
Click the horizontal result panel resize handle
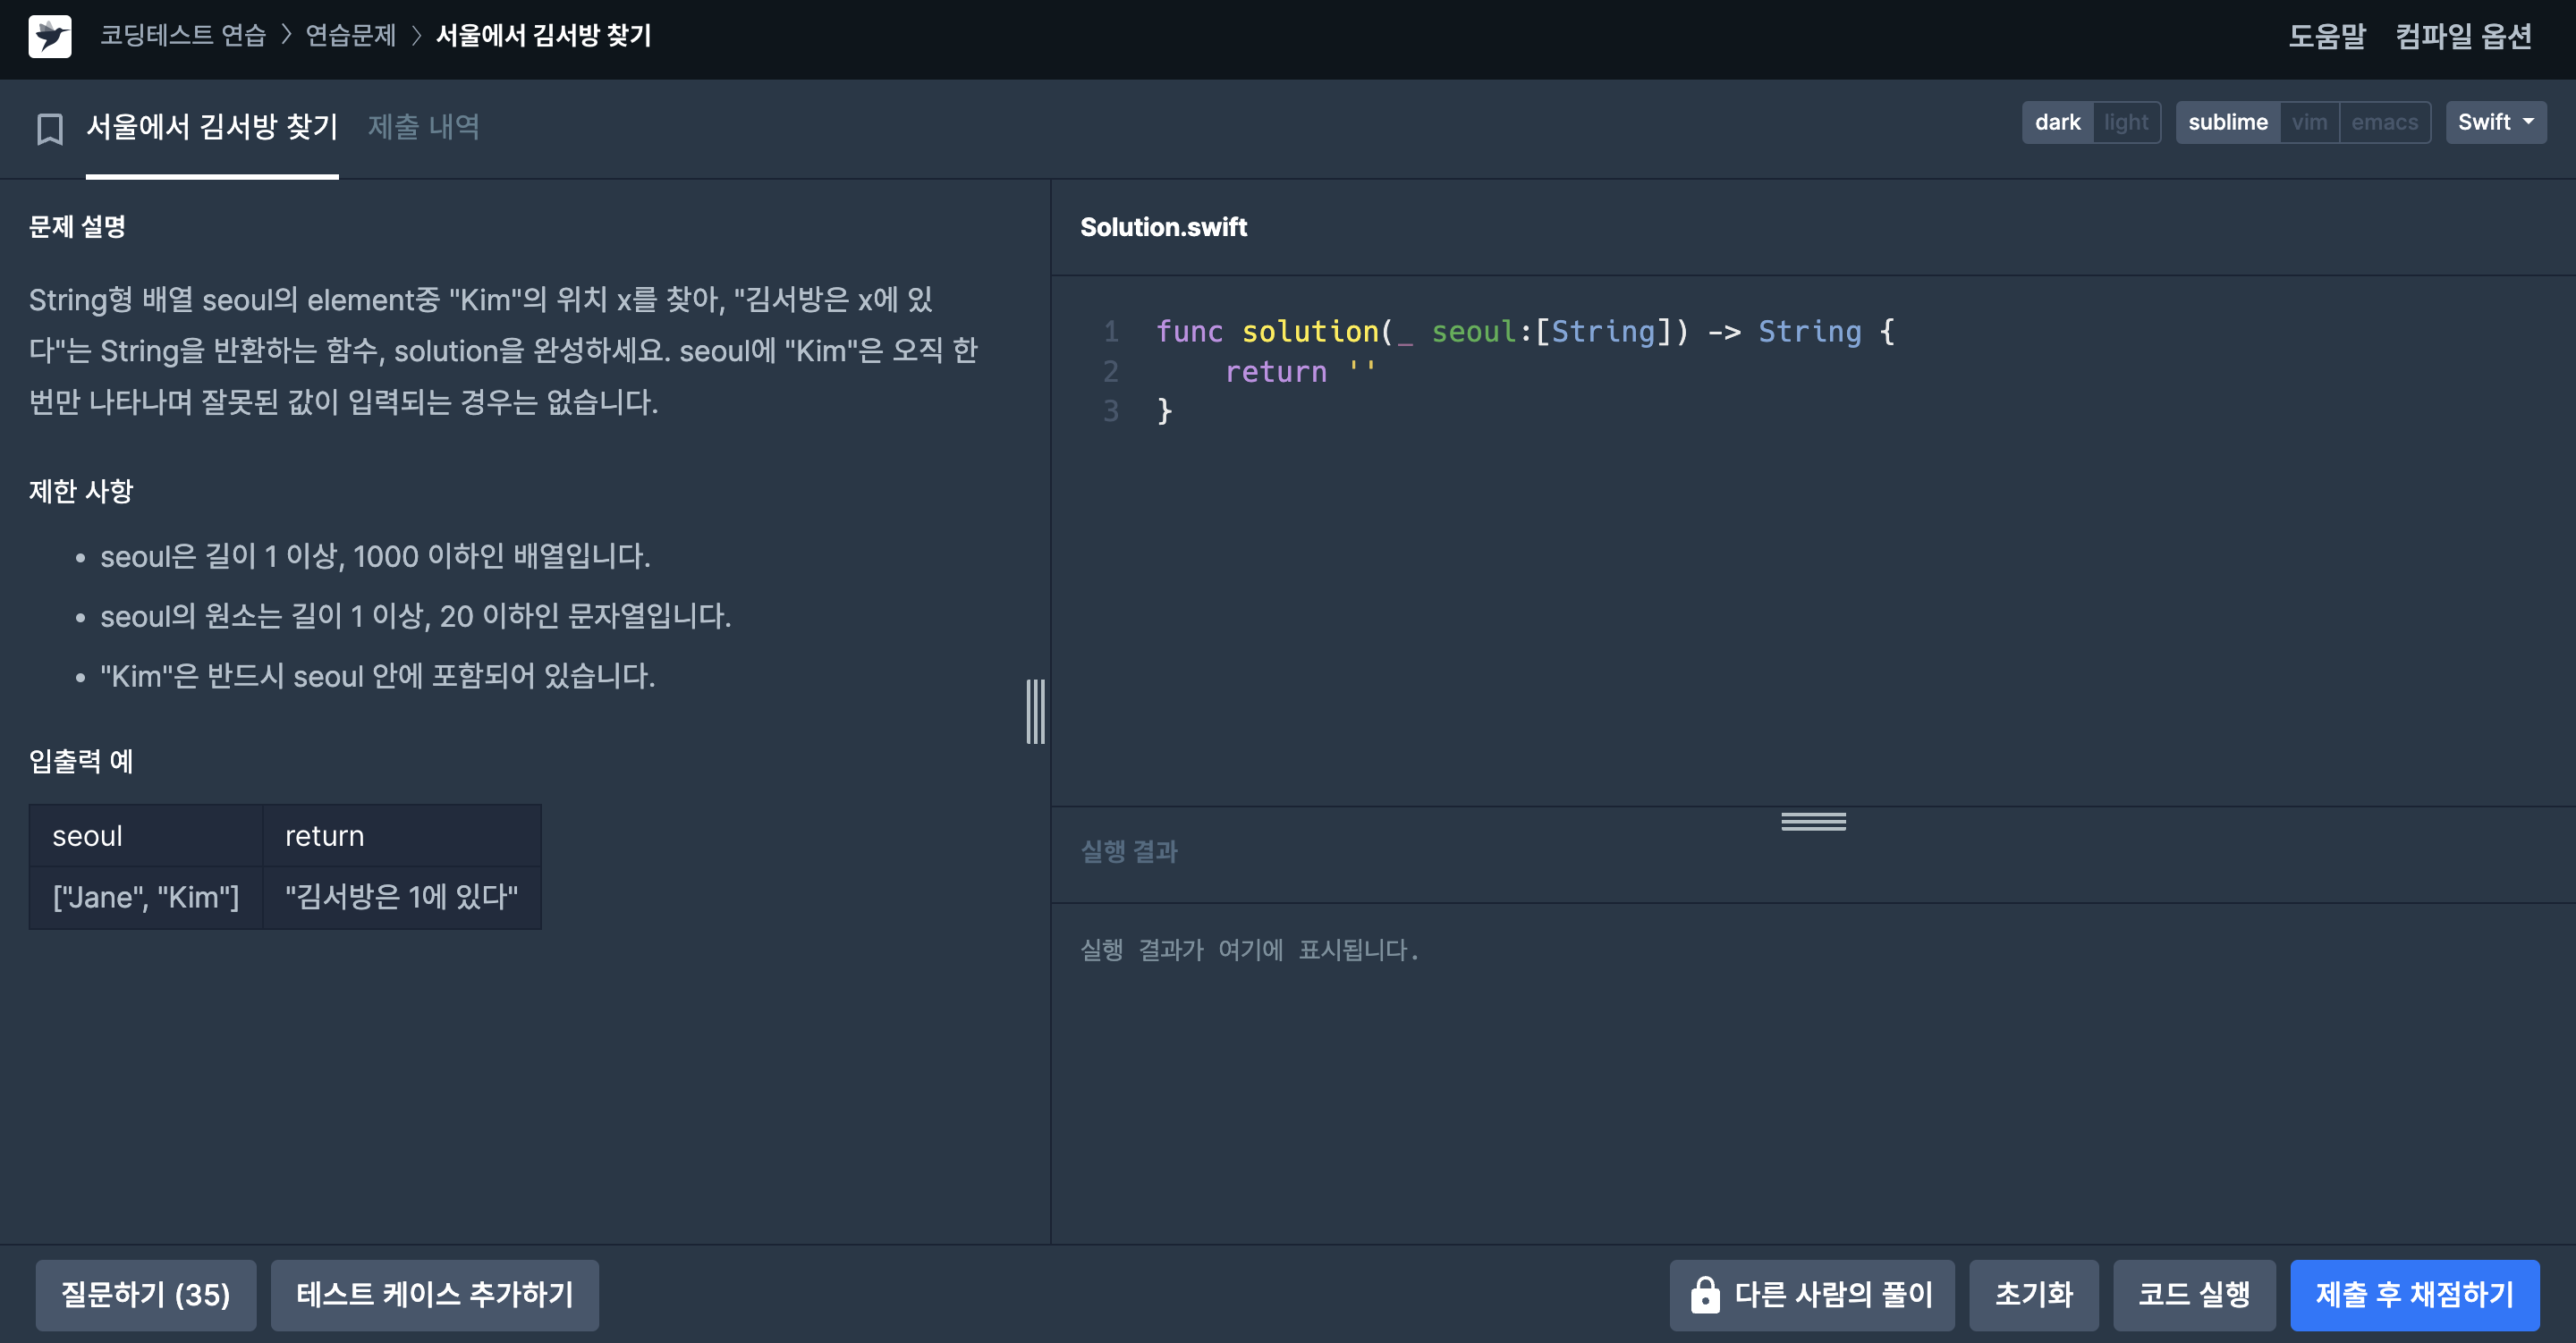[1812, 821]
